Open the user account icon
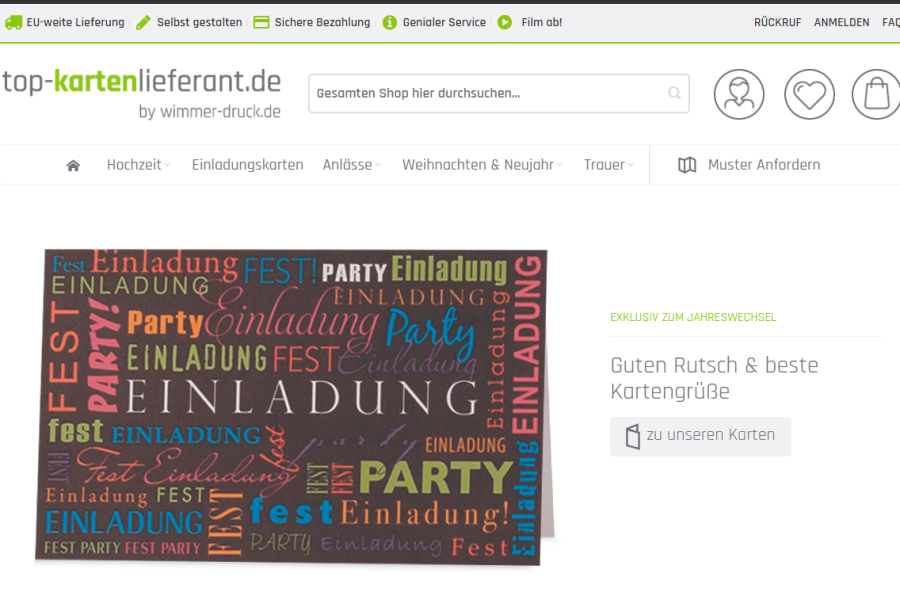Image resolution: width=900 pixels, height=600 pixels. 739,94
